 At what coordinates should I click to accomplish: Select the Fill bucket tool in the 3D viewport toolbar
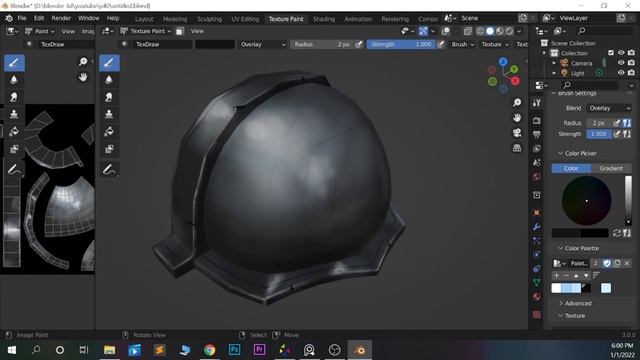[x=109, y=131]
